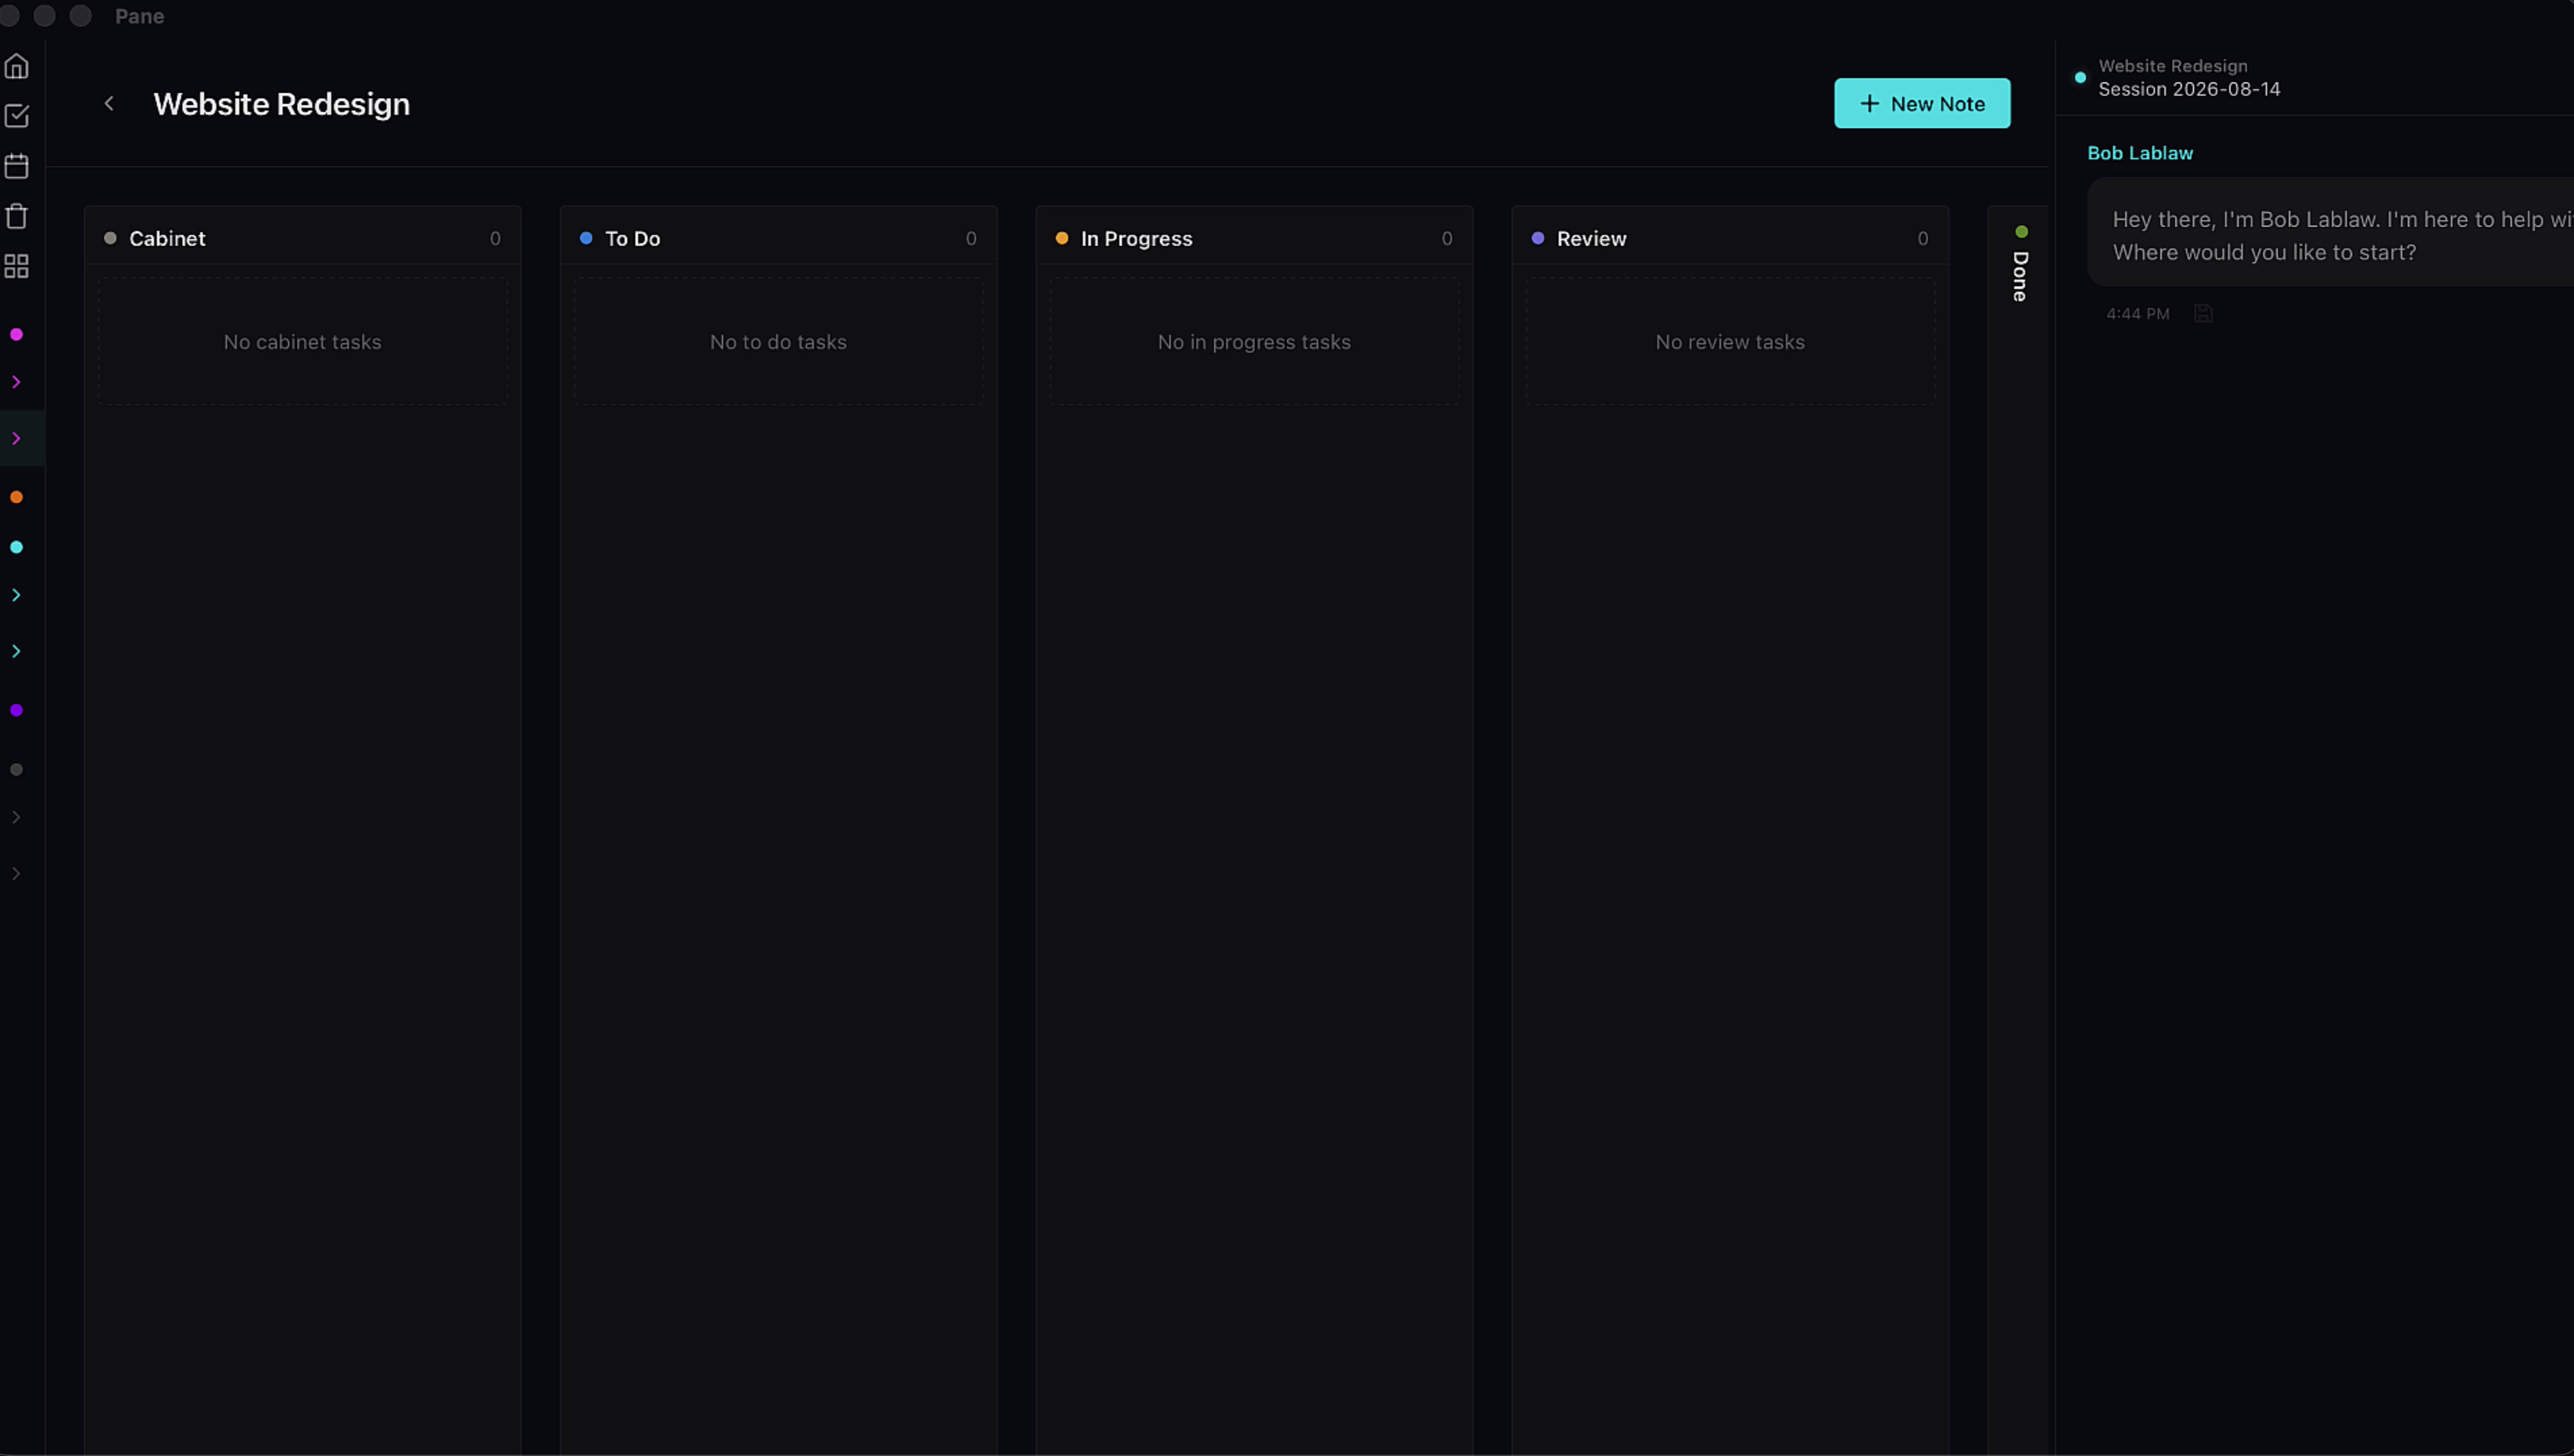
Task: Expand gray chevron directly under gray dot
Action: click(16, 818)
